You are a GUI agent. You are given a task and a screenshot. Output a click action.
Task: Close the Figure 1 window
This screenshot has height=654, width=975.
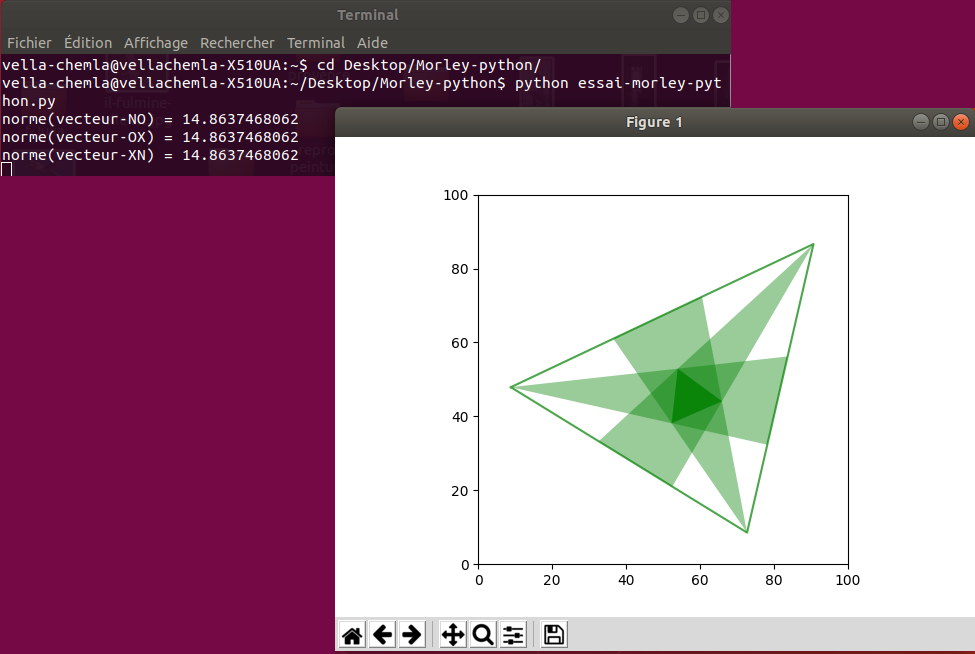(x=961, y=122)
